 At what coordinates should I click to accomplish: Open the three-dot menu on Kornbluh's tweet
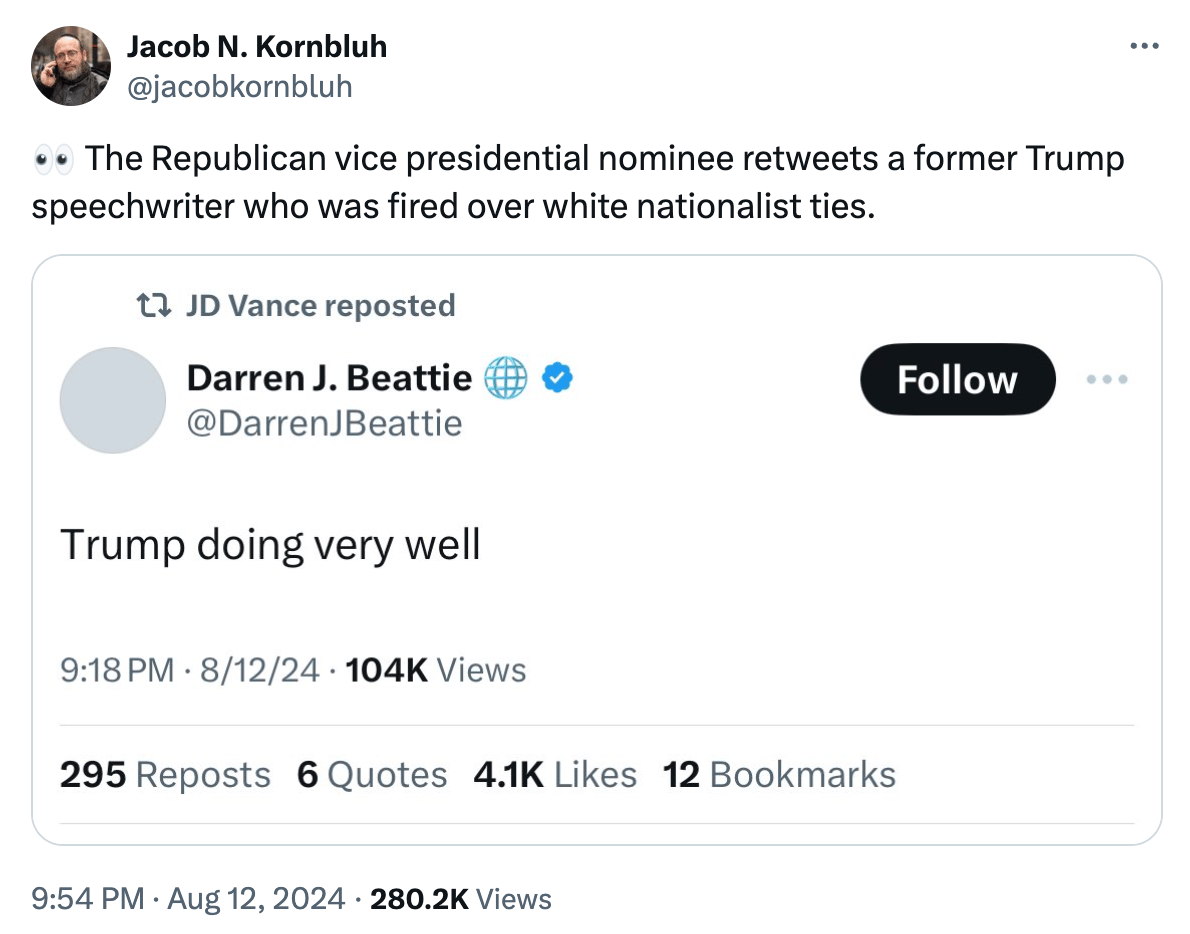[x=1144, y=45]
